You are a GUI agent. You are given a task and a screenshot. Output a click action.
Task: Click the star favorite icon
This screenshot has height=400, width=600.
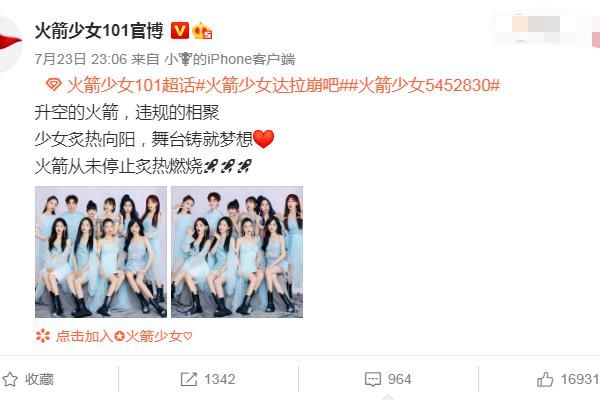coord(10,379)
